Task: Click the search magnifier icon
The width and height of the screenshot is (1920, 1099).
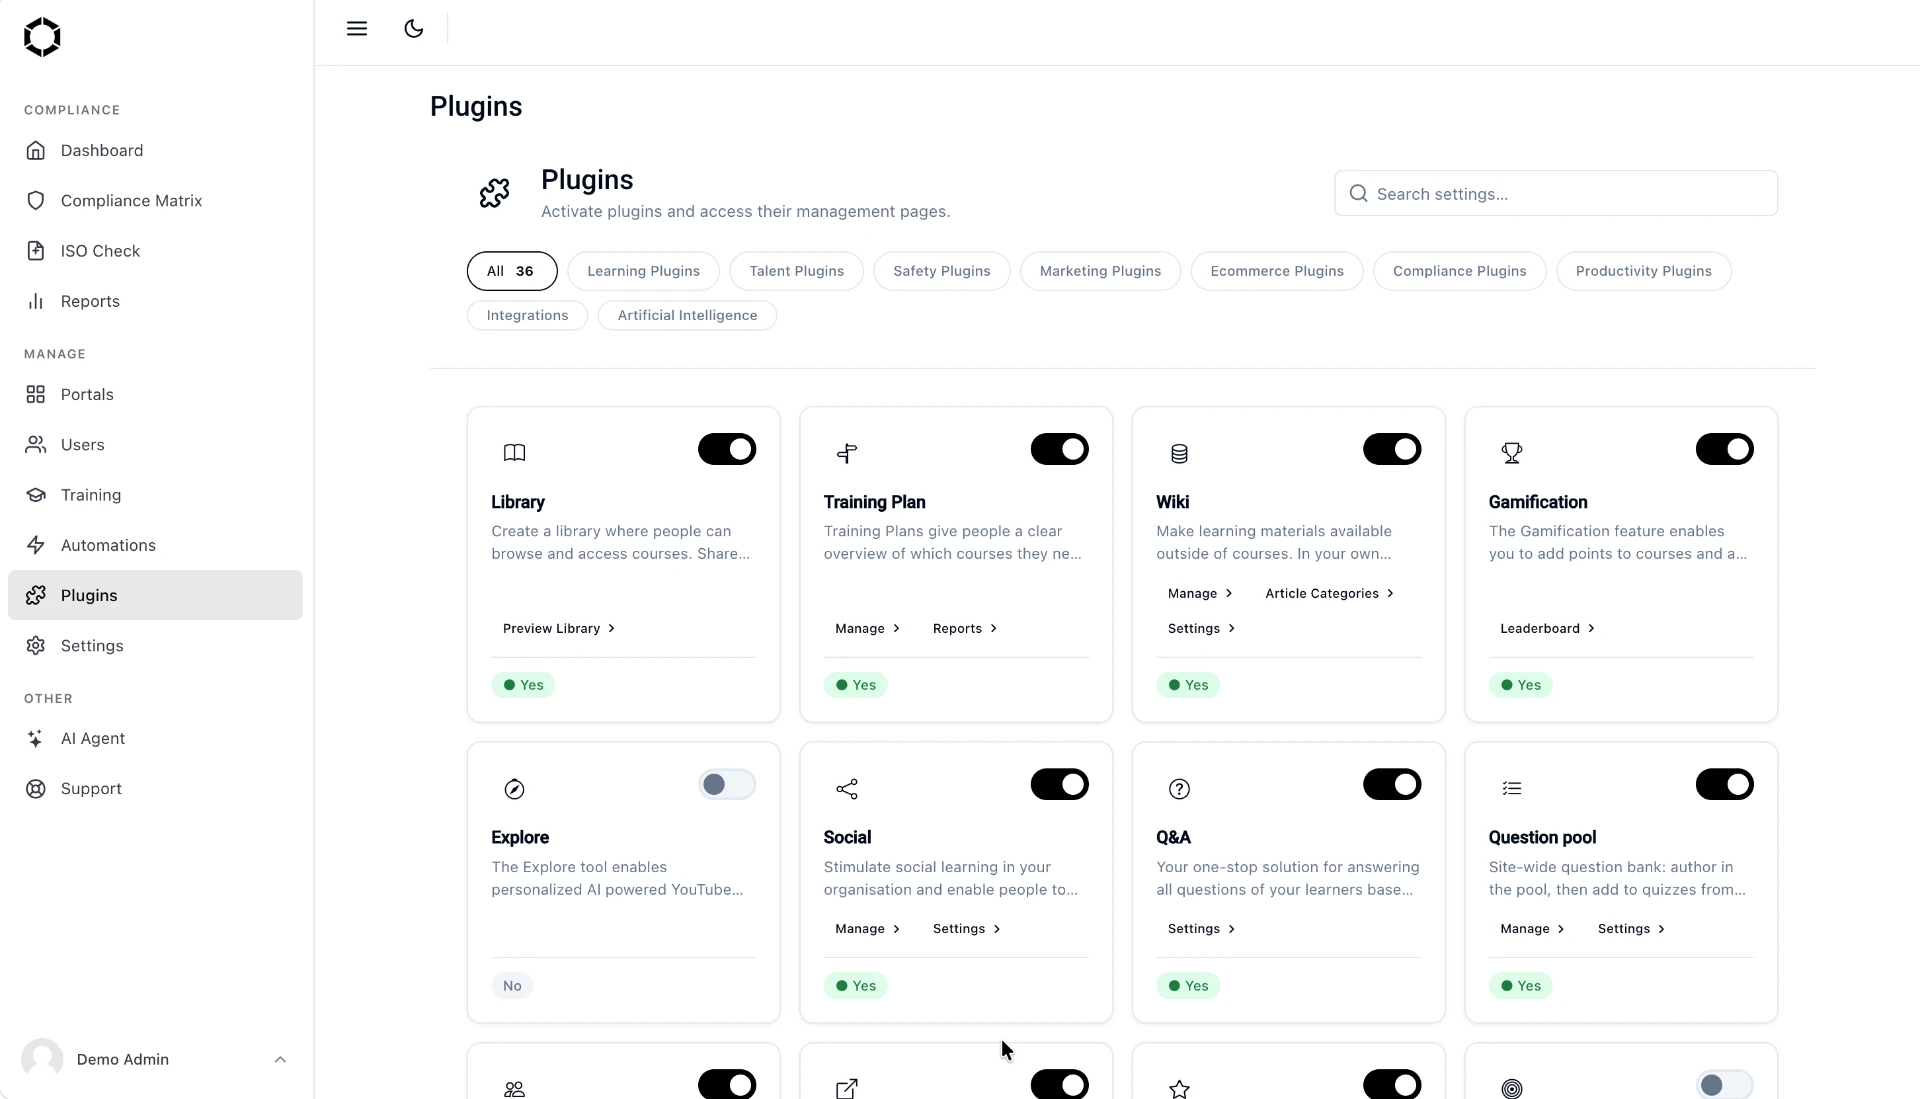Action: (x=1358, y=193)
